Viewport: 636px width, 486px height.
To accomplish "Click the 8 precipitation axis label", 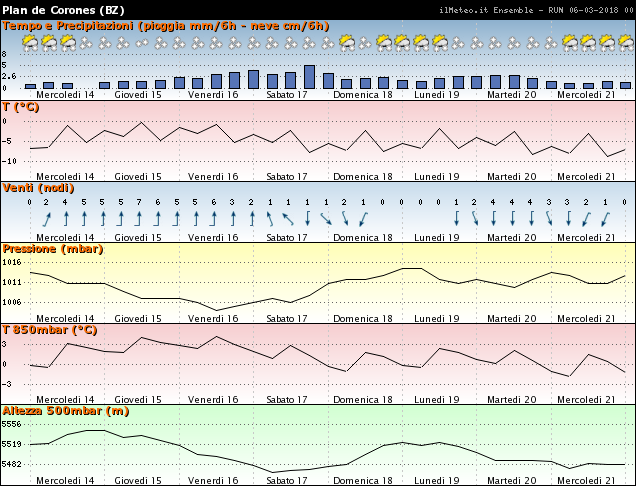I will coord(4,54).
